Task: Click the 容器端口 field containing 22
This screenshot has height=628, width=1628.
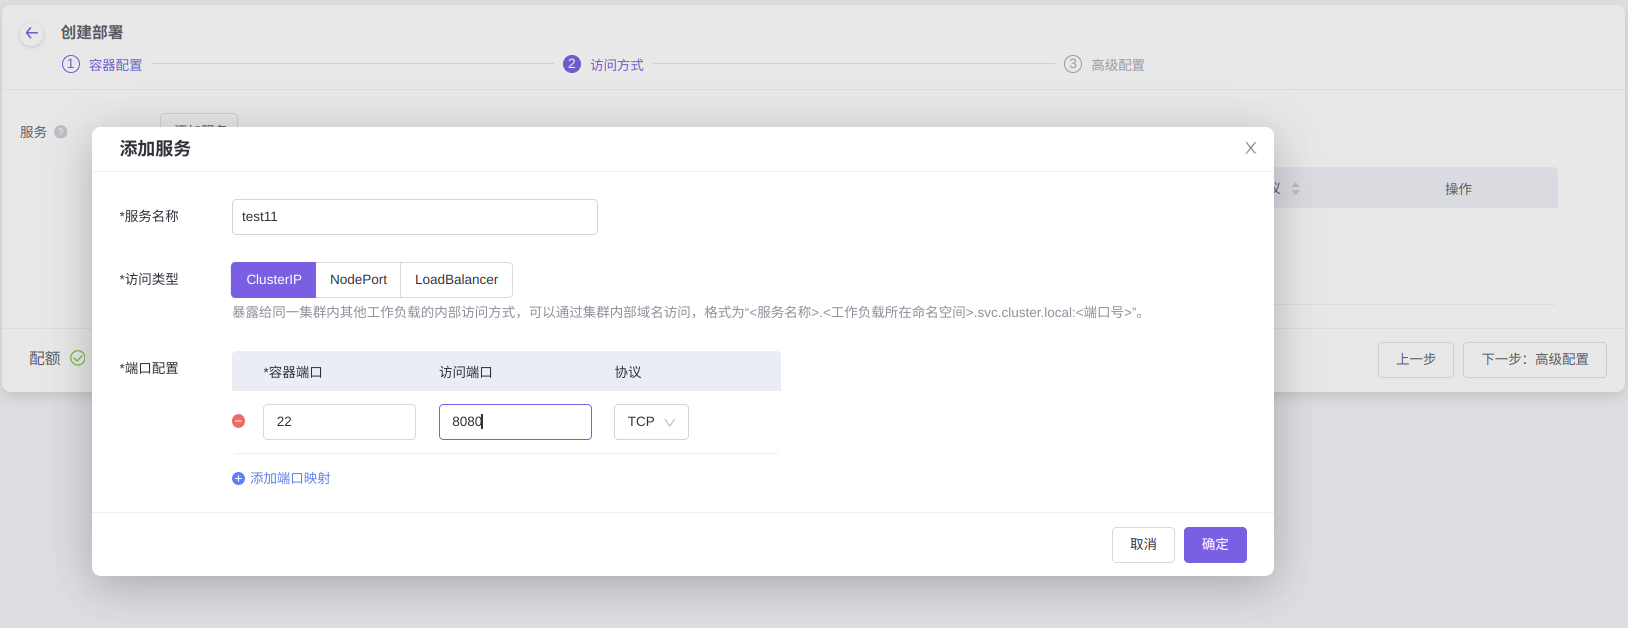Action: click(339, 422)
